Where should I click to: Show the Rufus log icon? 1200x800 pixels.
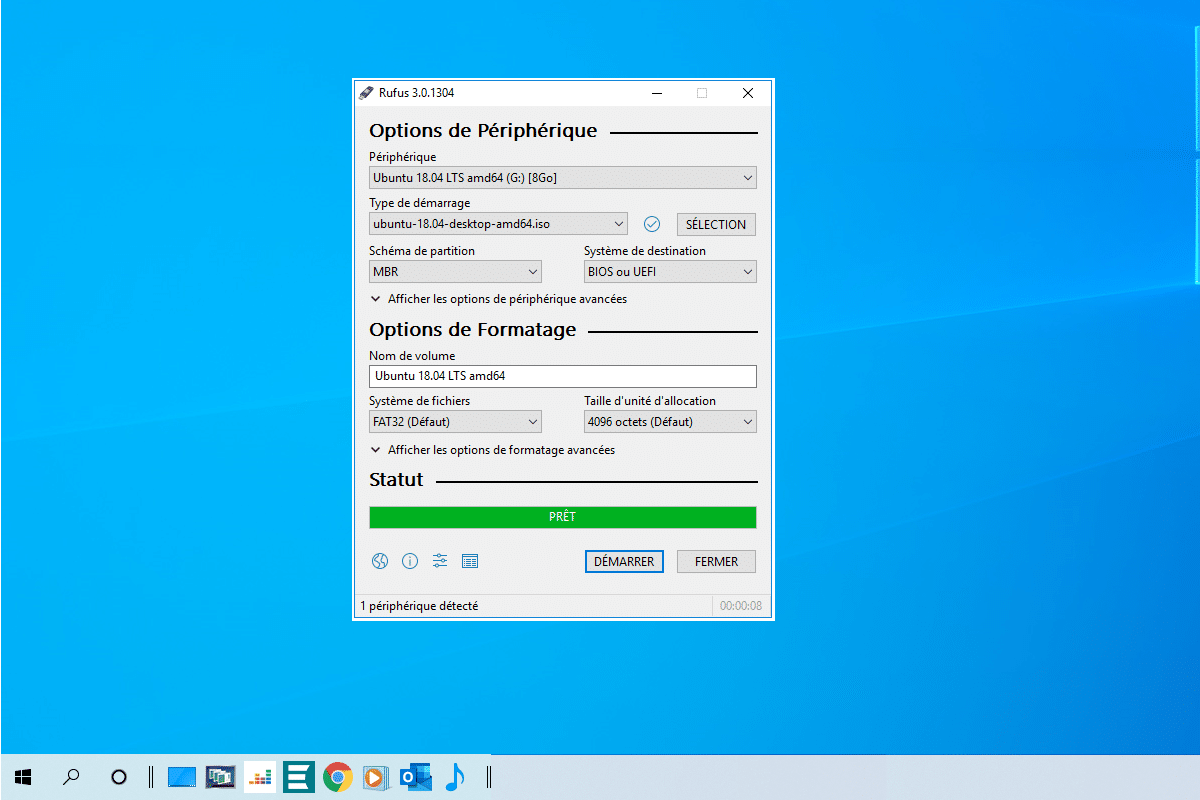click(470, 561)
